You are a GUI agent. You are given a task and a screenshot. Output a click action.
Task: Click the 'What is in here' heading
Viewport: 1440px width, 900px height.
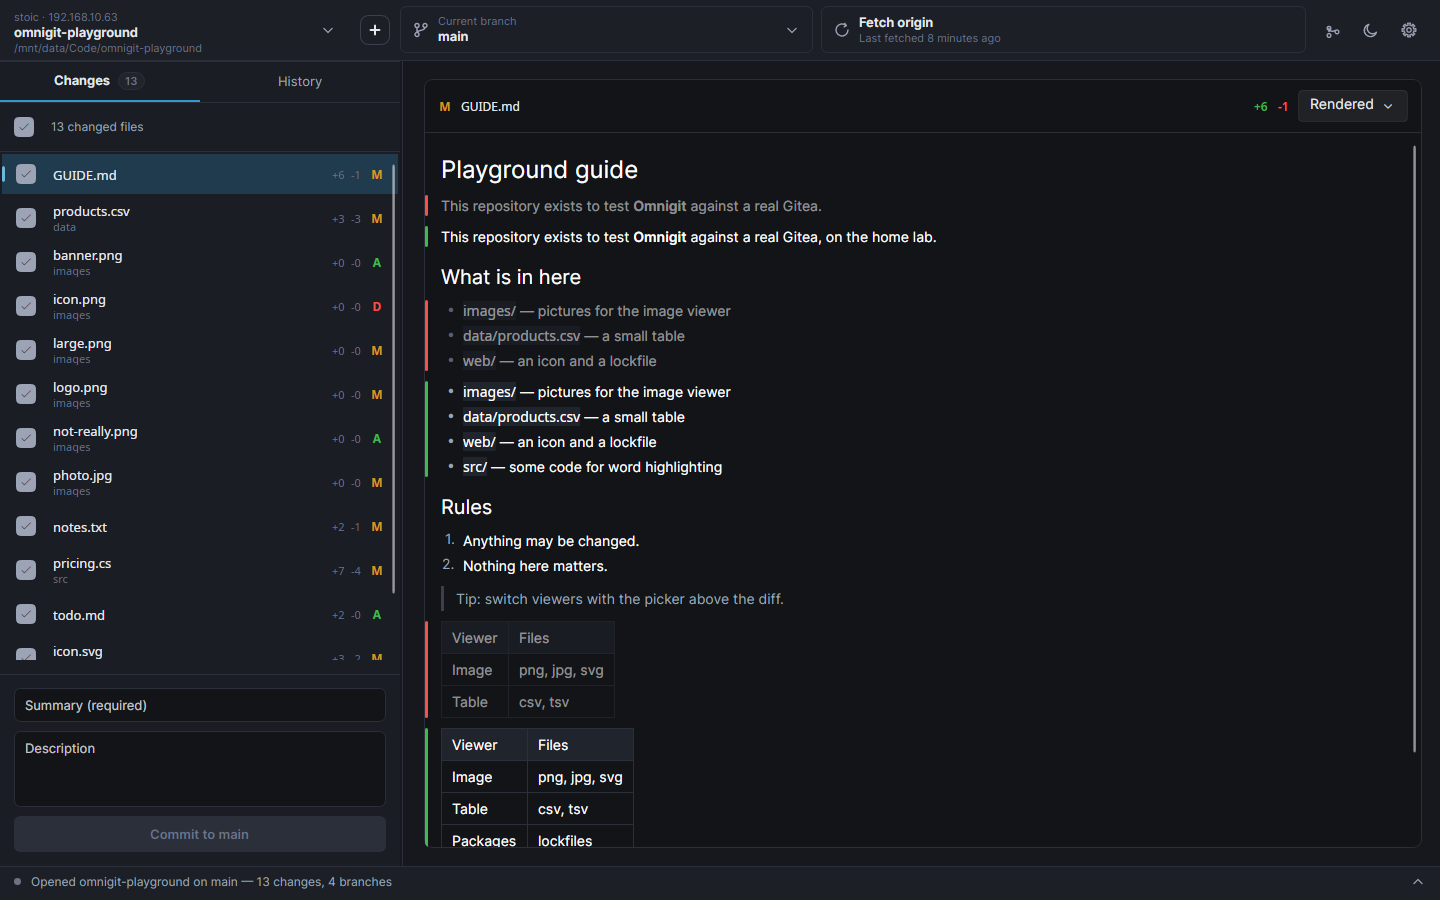coord(511,277)
